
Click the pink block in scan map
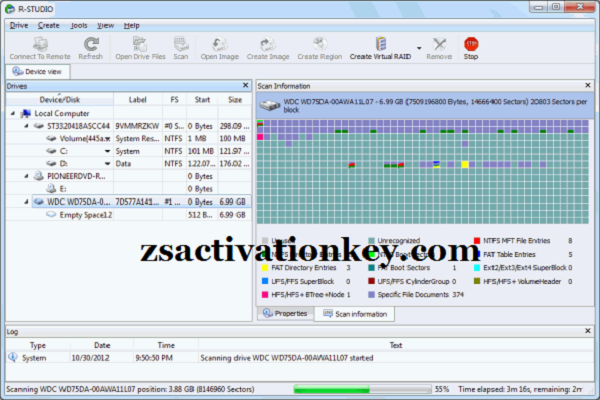point(260,137)
